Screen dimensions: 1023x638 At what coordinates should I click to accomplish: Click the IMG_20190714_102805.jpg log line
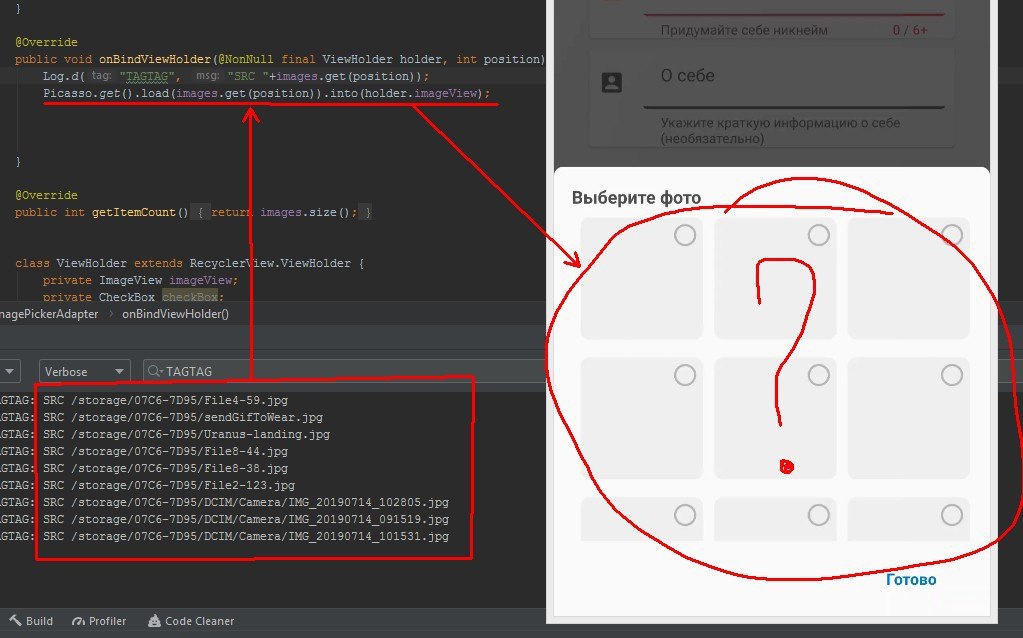(224, 502)
